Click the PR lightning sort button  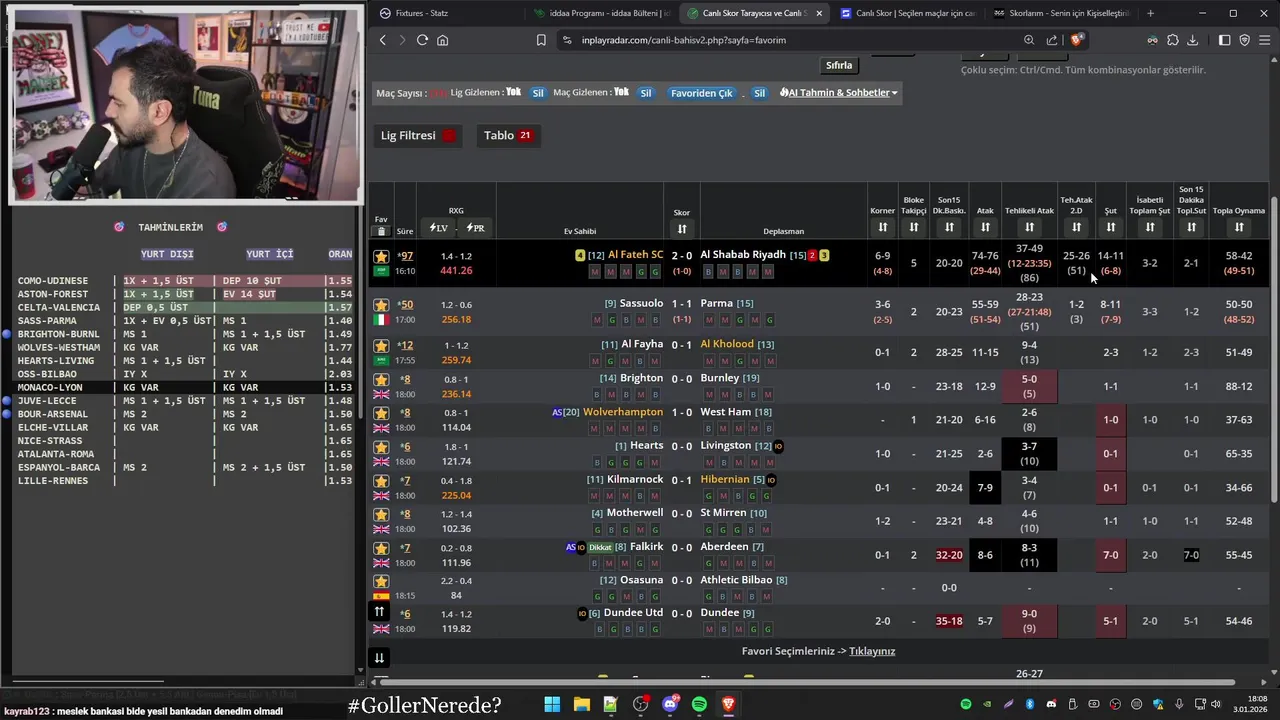click(x=475, y=228)
